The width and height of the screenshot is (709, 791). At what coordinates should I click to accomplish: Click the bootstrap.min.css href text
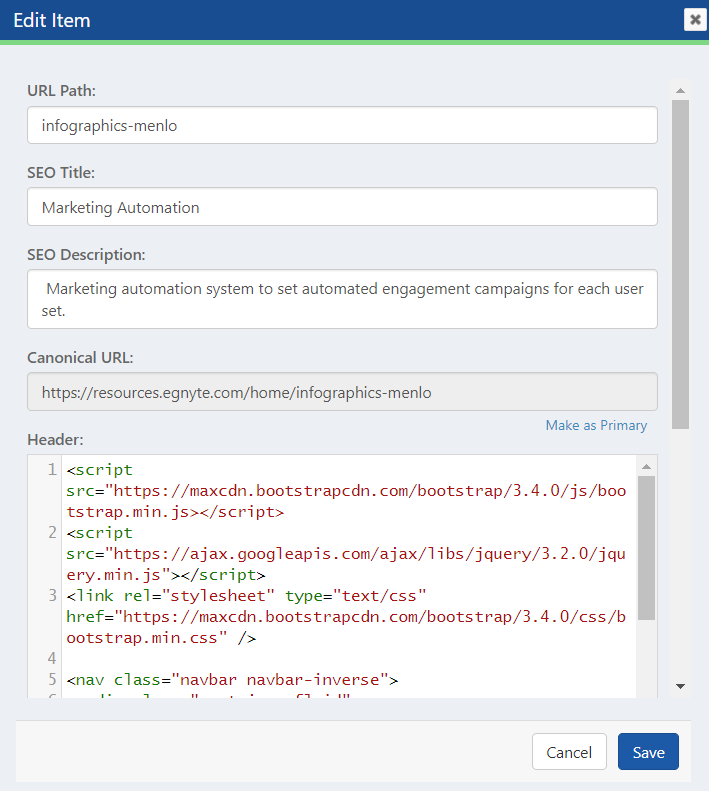(346, 627)
